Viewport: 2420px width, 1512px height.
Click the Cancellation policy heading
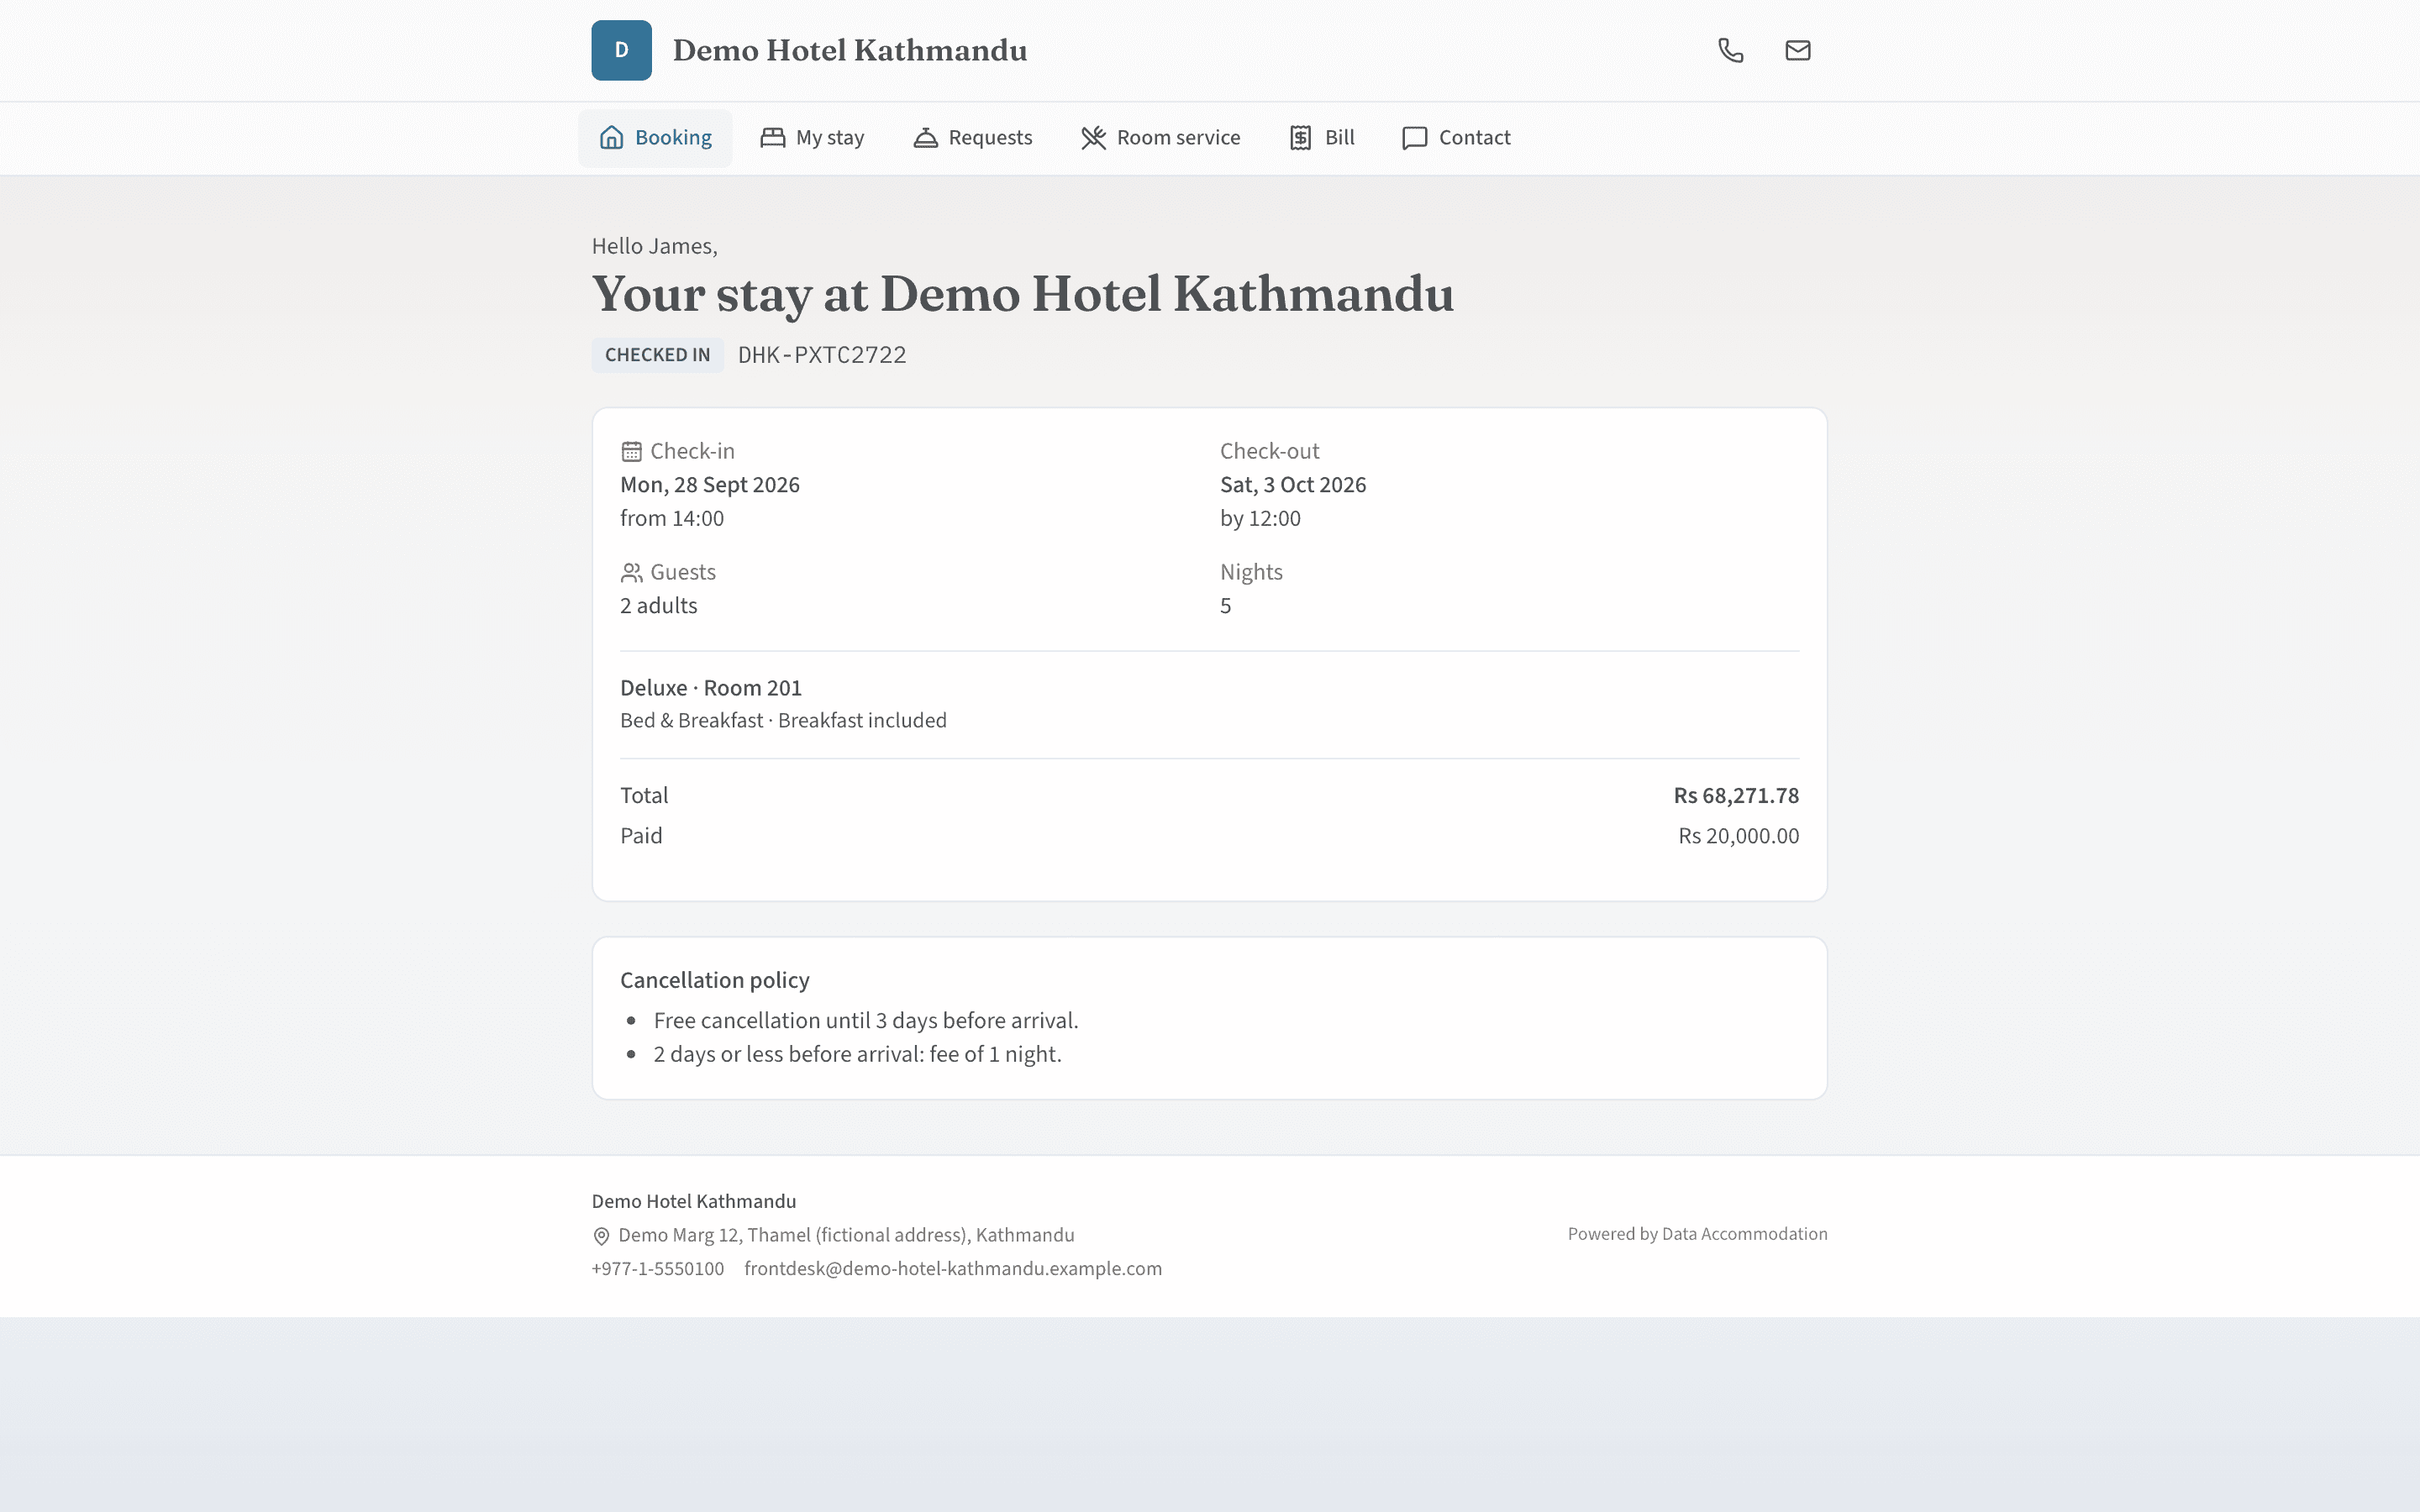715,980
